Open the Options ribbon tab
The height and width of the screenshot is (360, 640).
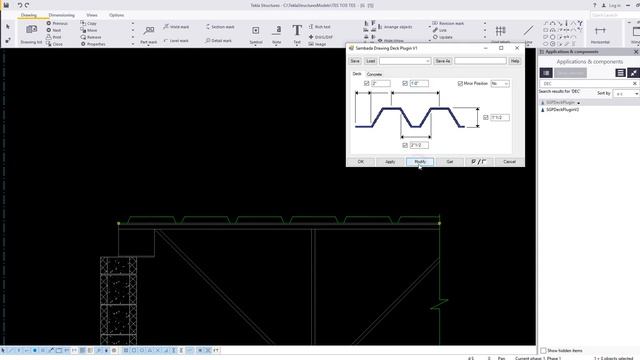coord(116,15)
